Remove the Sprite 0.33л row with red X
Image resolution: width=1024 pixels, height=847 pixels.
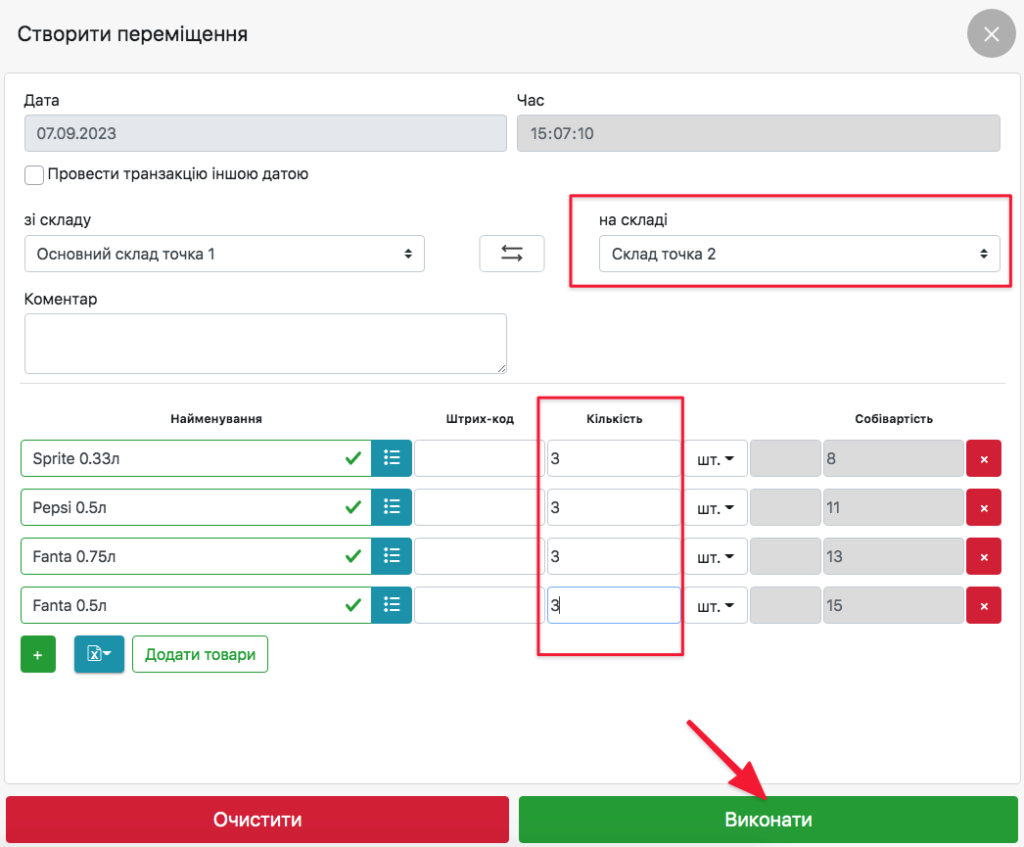click(983, 459)
